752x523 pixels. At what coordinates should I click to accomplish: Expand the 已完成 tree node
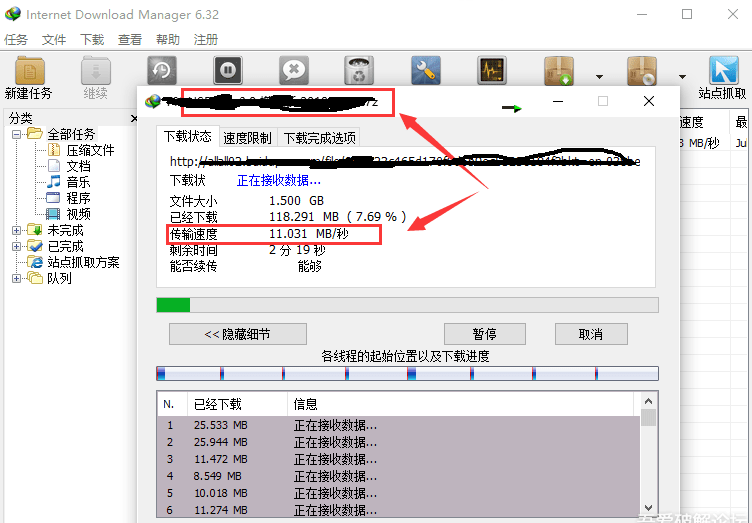coord(16,246)
